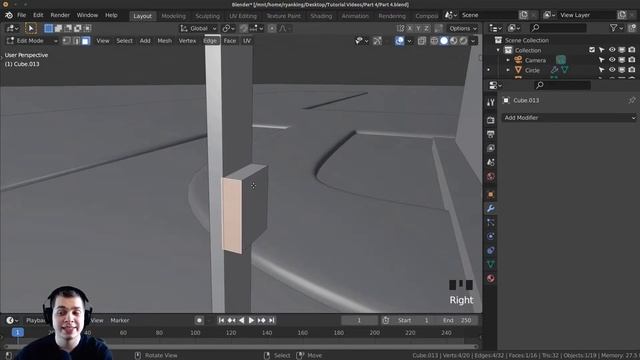Set selection mode to new selection
The height and width of the screenshot is (360, 640).
pos(49,28)
